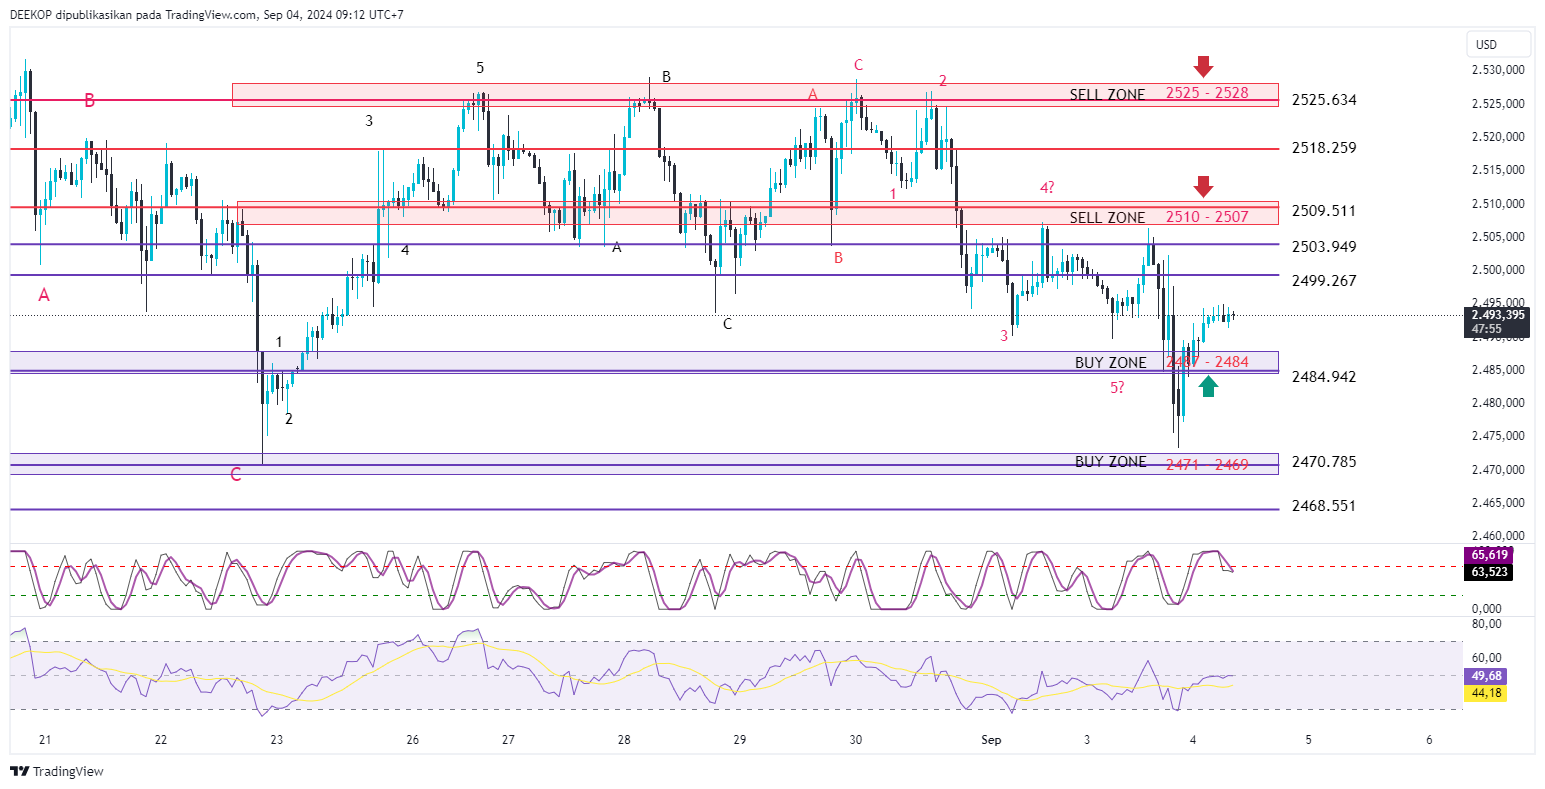Click the date label 30 on time axis
1545x789 pixels.
point(856,740)
